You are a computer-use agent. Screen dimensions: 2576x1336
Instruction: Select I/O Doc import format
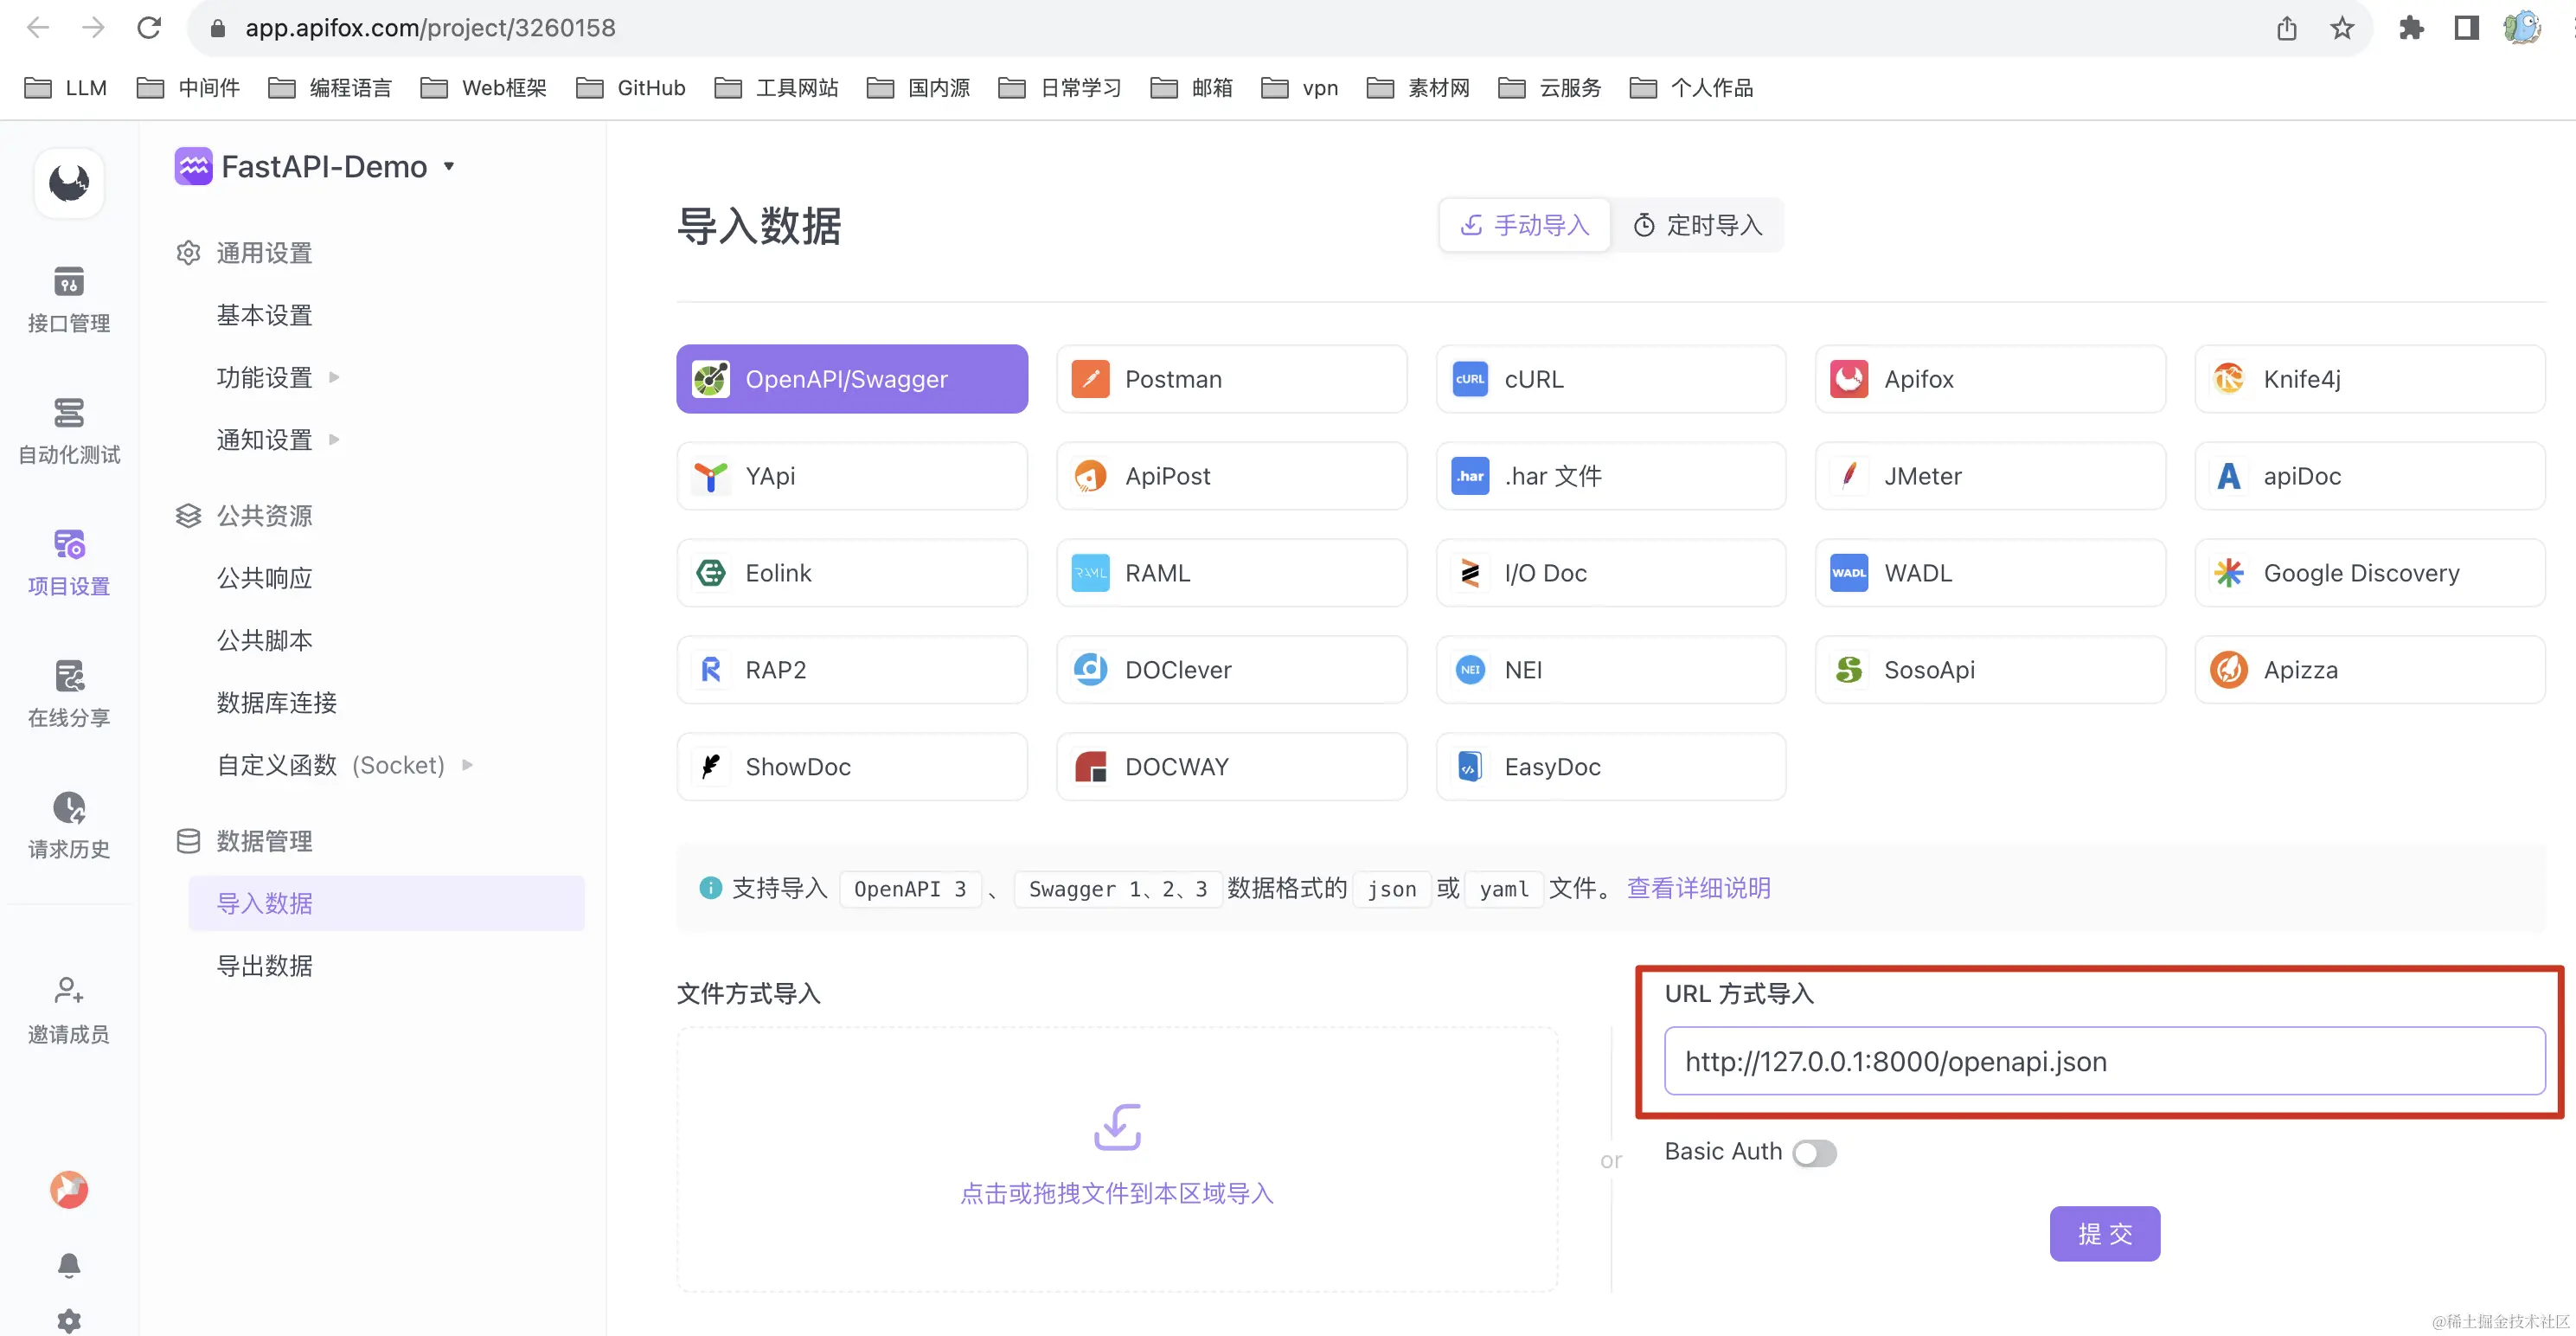(x=1611, y=573)
